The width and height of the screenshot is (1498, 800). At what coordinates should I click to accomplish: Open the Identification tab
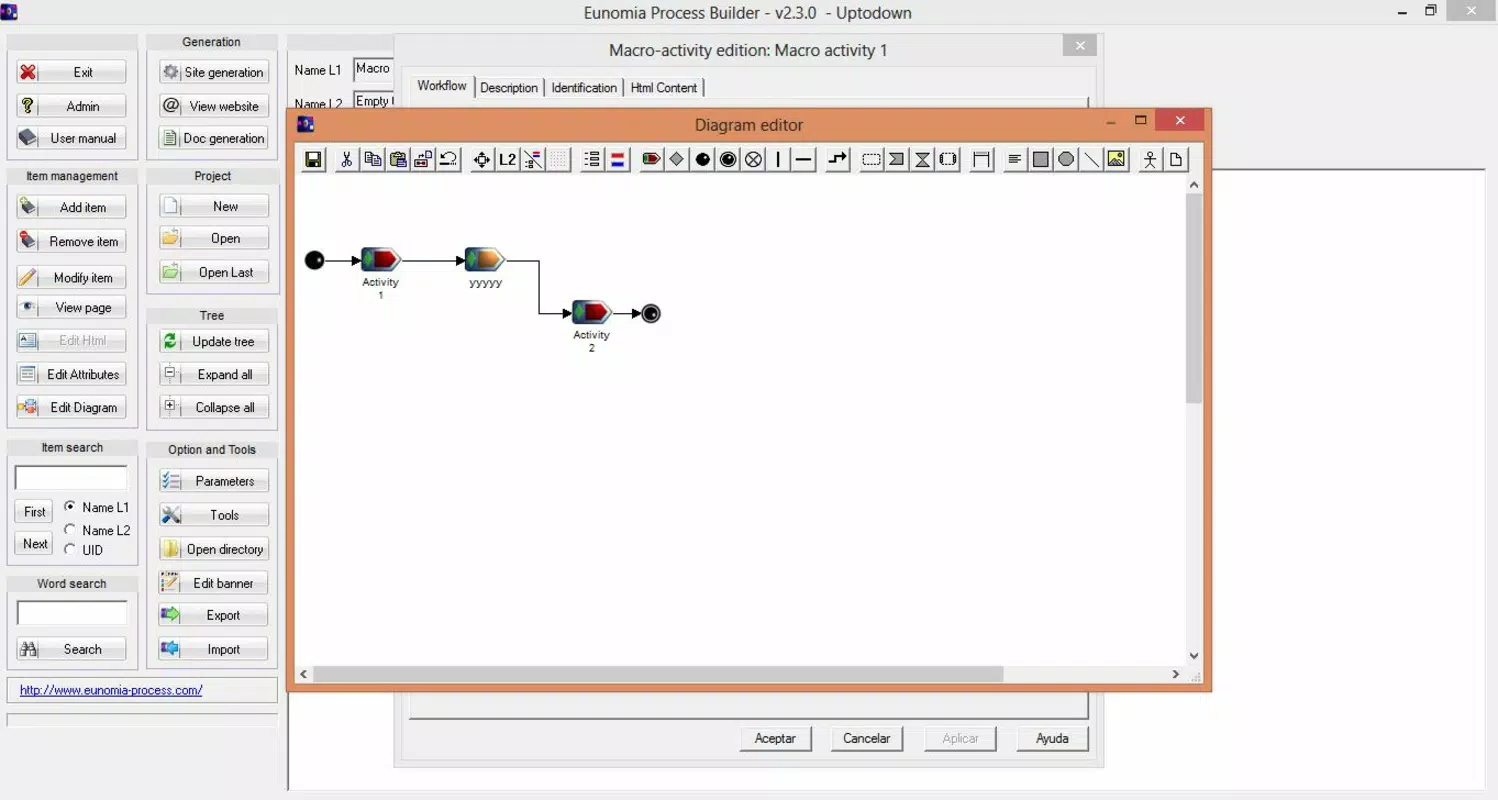(x=584, y=88)
